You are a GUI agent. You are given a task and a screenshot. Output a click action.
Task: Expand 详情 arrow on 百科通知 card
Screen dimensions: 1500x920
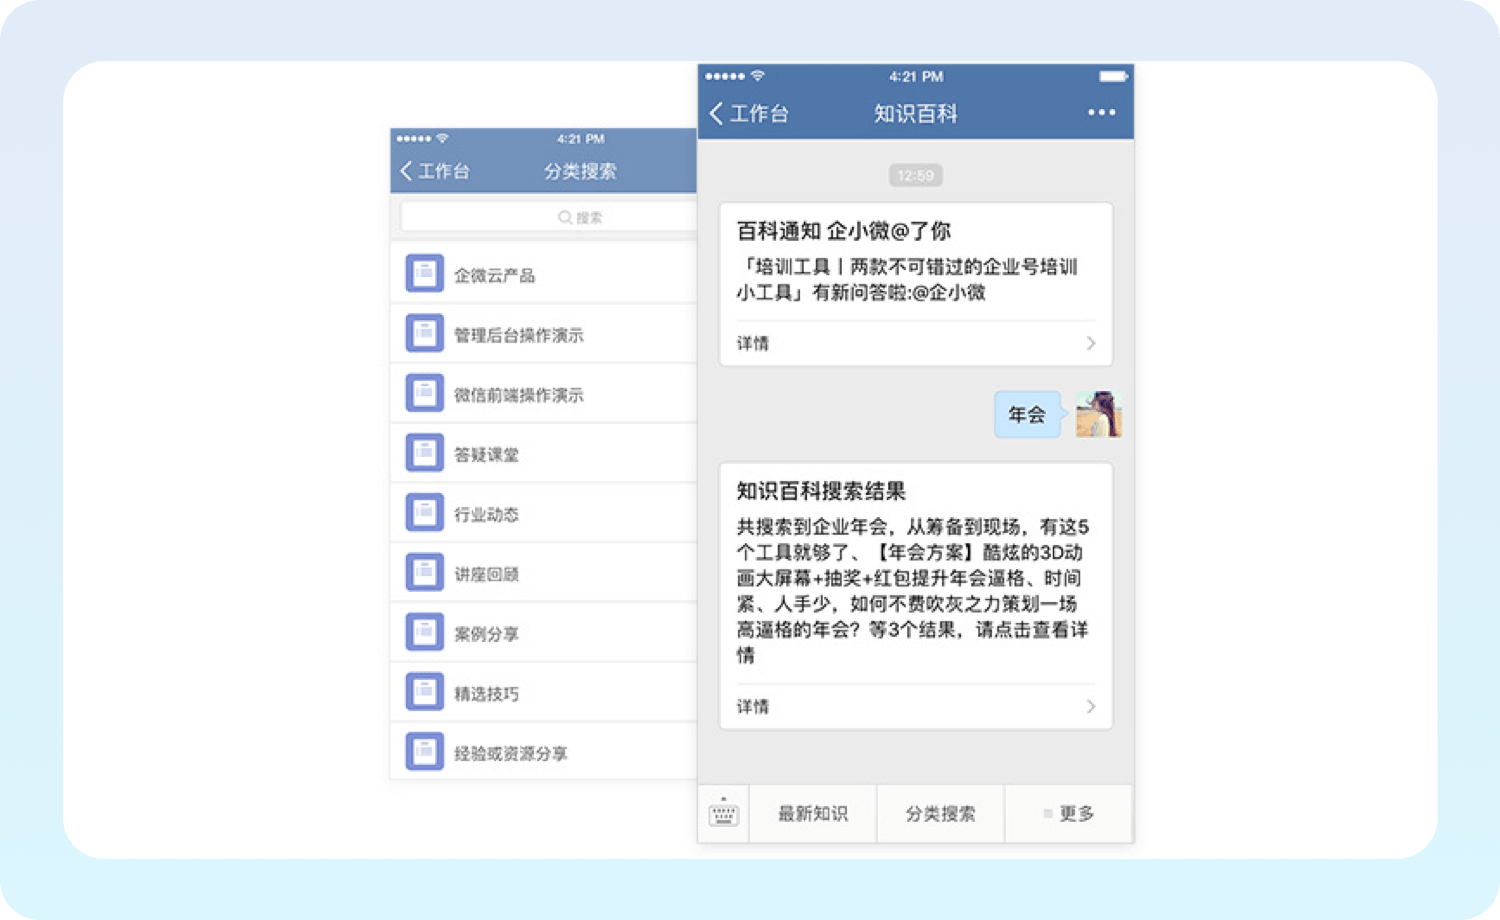[x=1090, y=343]
